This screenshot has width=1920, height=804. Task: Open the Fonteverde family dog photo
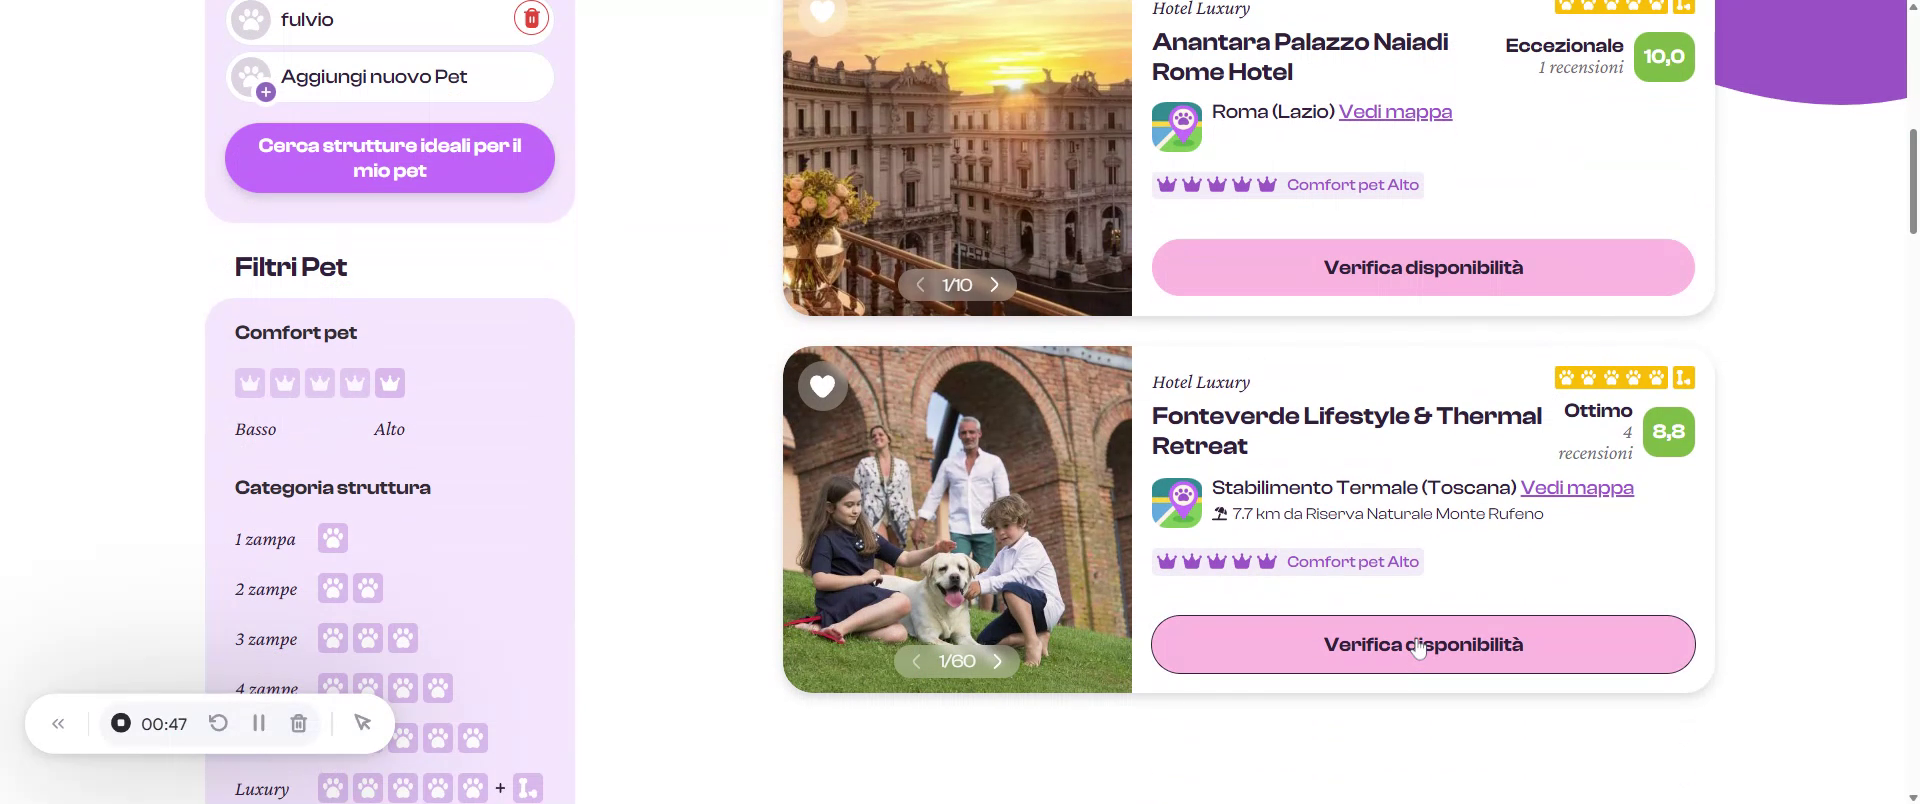(957, 519)
